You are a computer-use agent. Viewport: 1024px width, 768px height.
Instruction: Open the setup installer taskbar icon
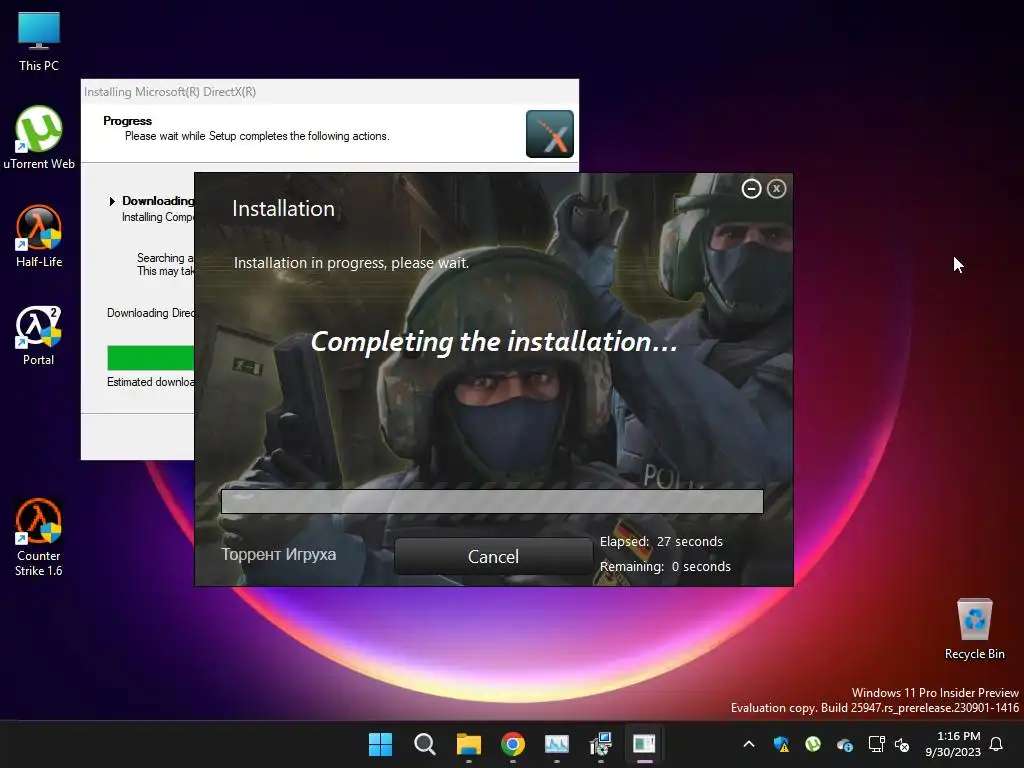(x=601, y=744)
